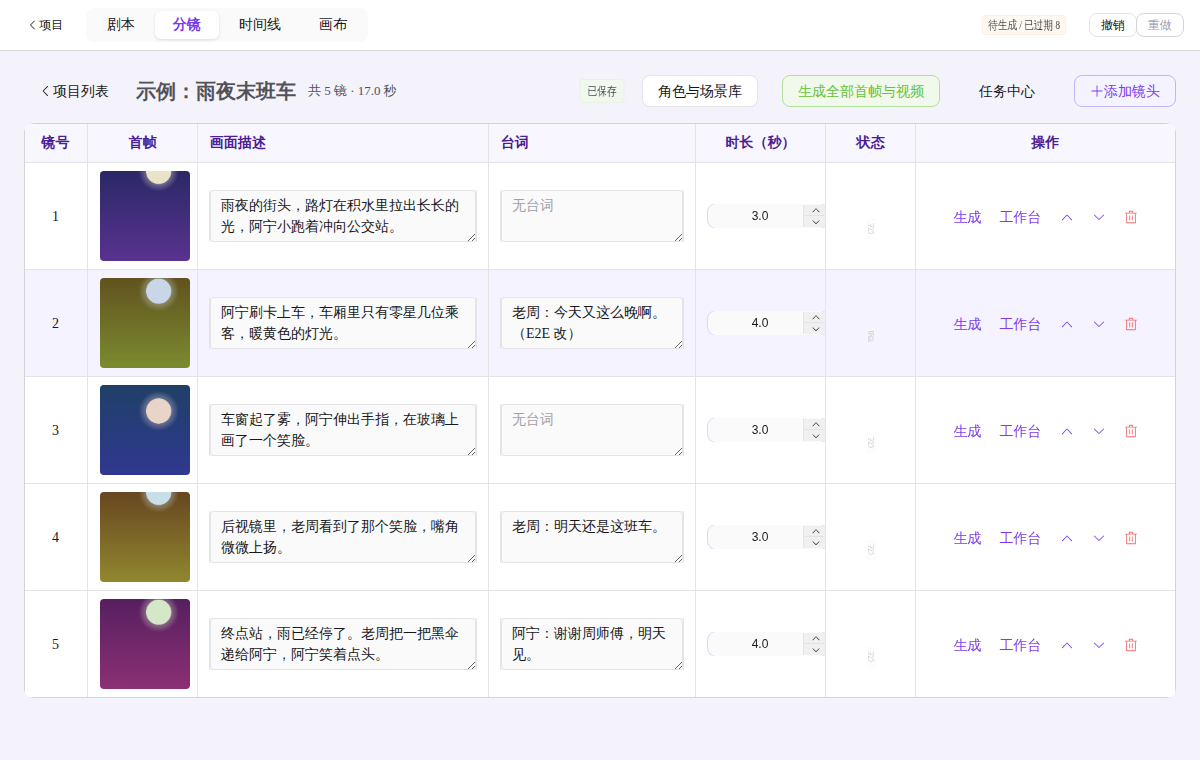Move shot 5 up with the arrow
Screen dimensions: 1200x760
tap(1067, 645)
